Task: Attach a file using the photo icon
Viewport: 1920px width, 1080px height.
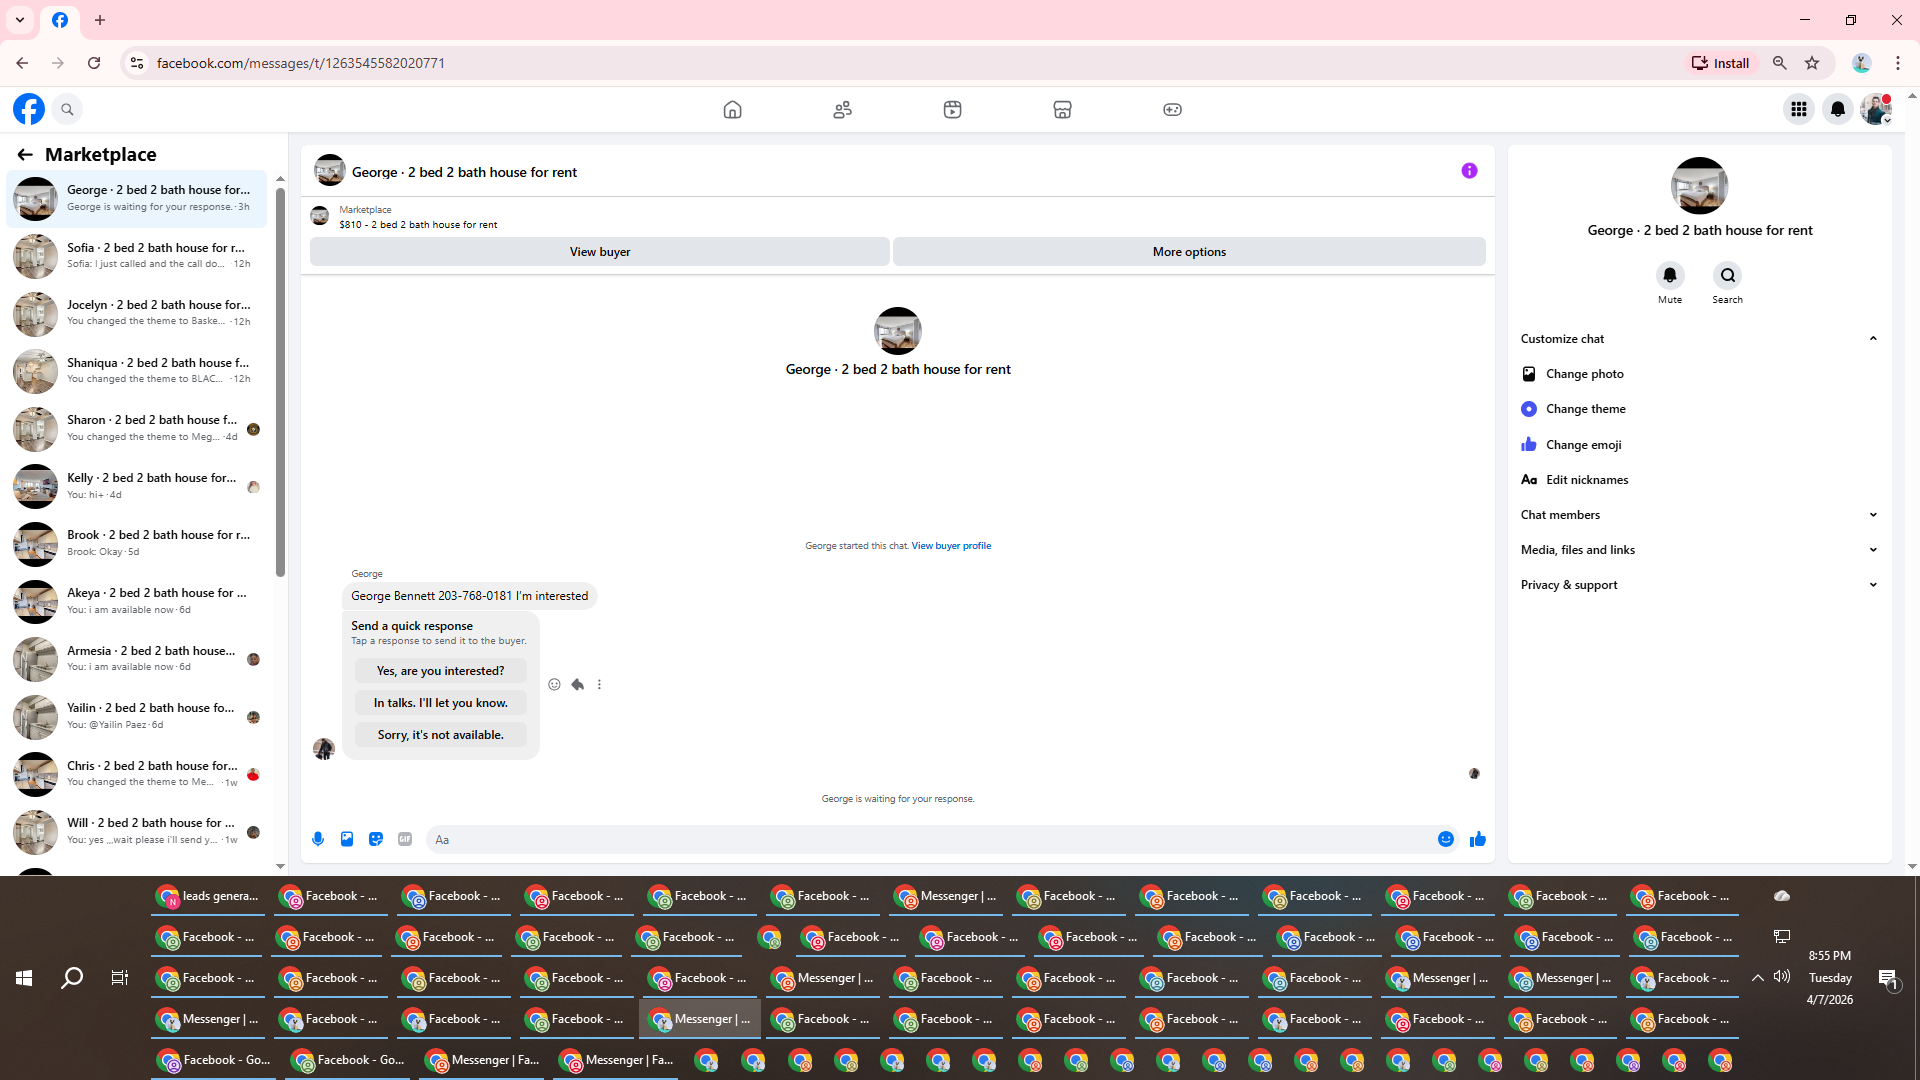Action: (347, 839)
